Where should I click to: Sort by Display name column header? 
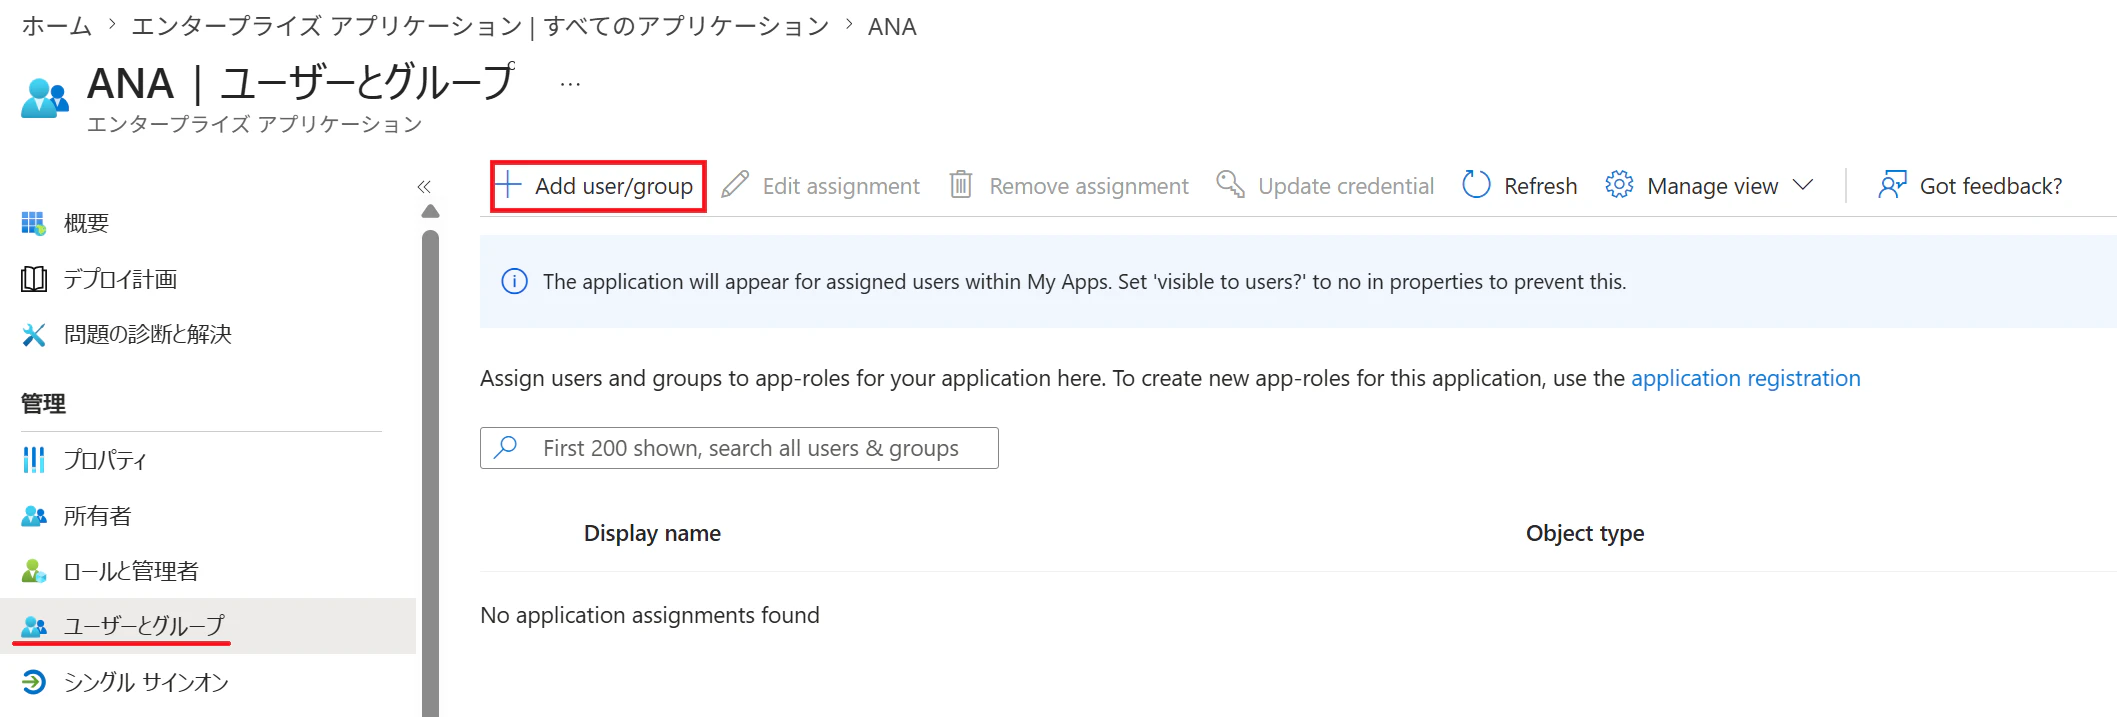point(652,533)
